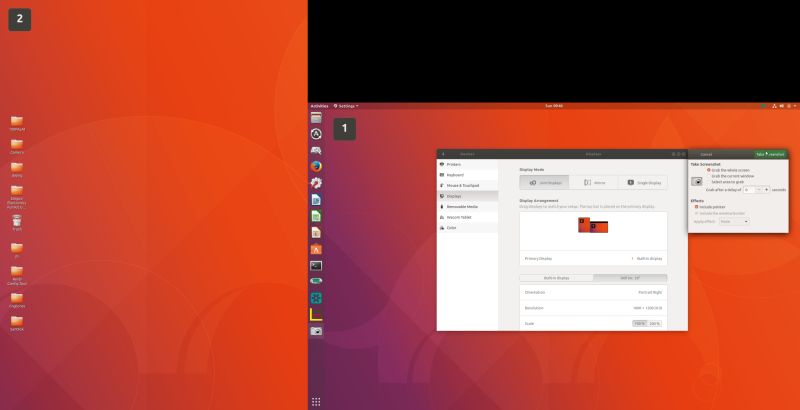The image size is (800, 410).
Task: Open the Terminal from the dock
Action: tap(316, 266)
